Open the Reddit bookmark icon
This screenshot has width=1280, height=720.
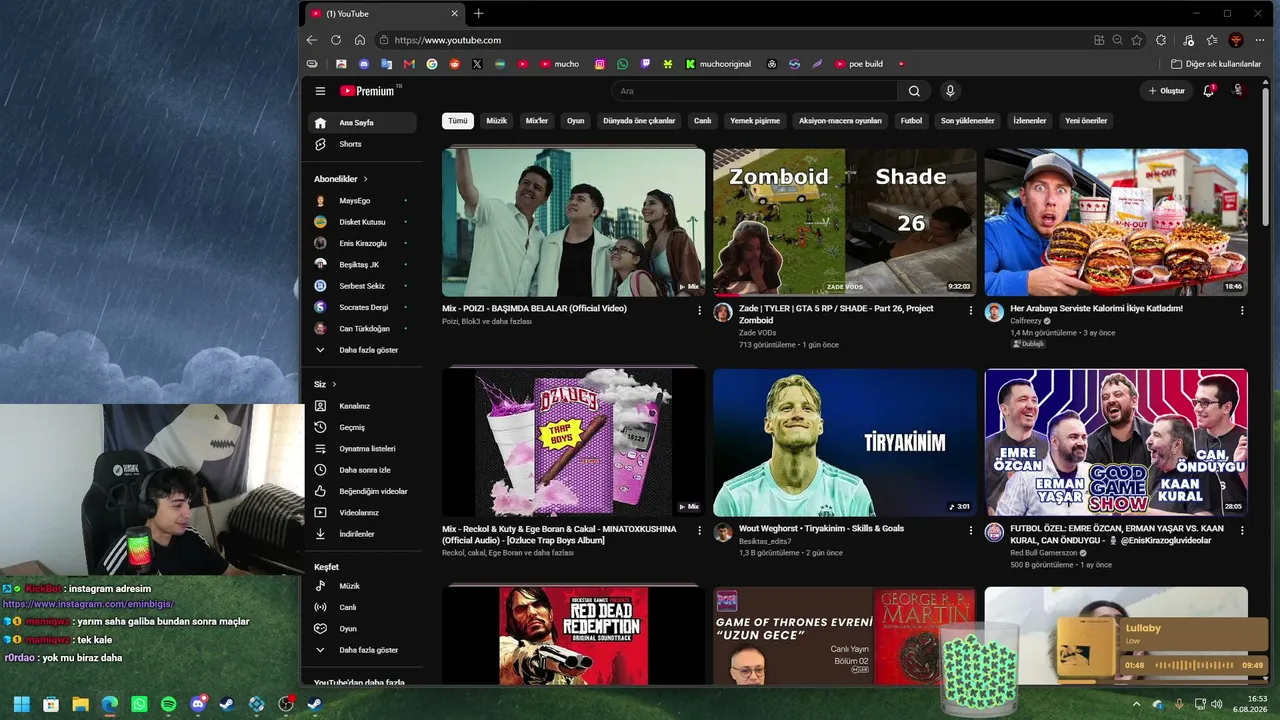point(455,64)
